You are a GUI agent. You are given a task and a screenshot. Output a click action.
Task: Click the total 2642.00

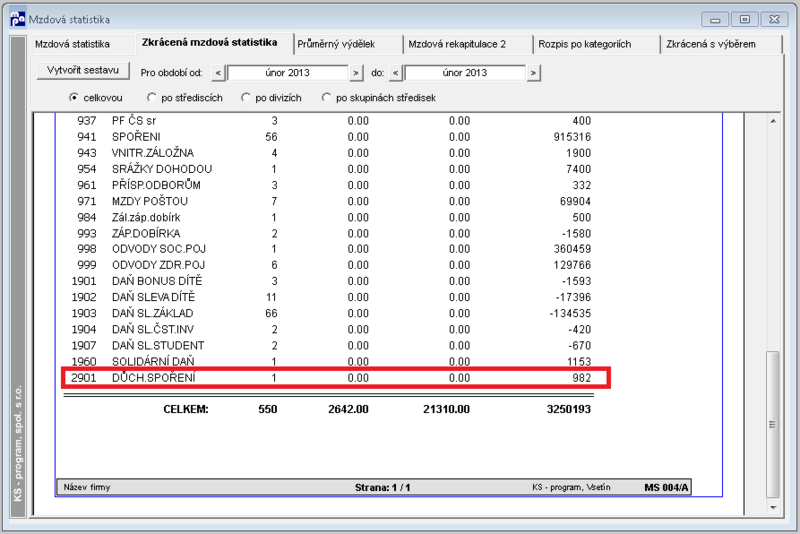tap(348, 409)
